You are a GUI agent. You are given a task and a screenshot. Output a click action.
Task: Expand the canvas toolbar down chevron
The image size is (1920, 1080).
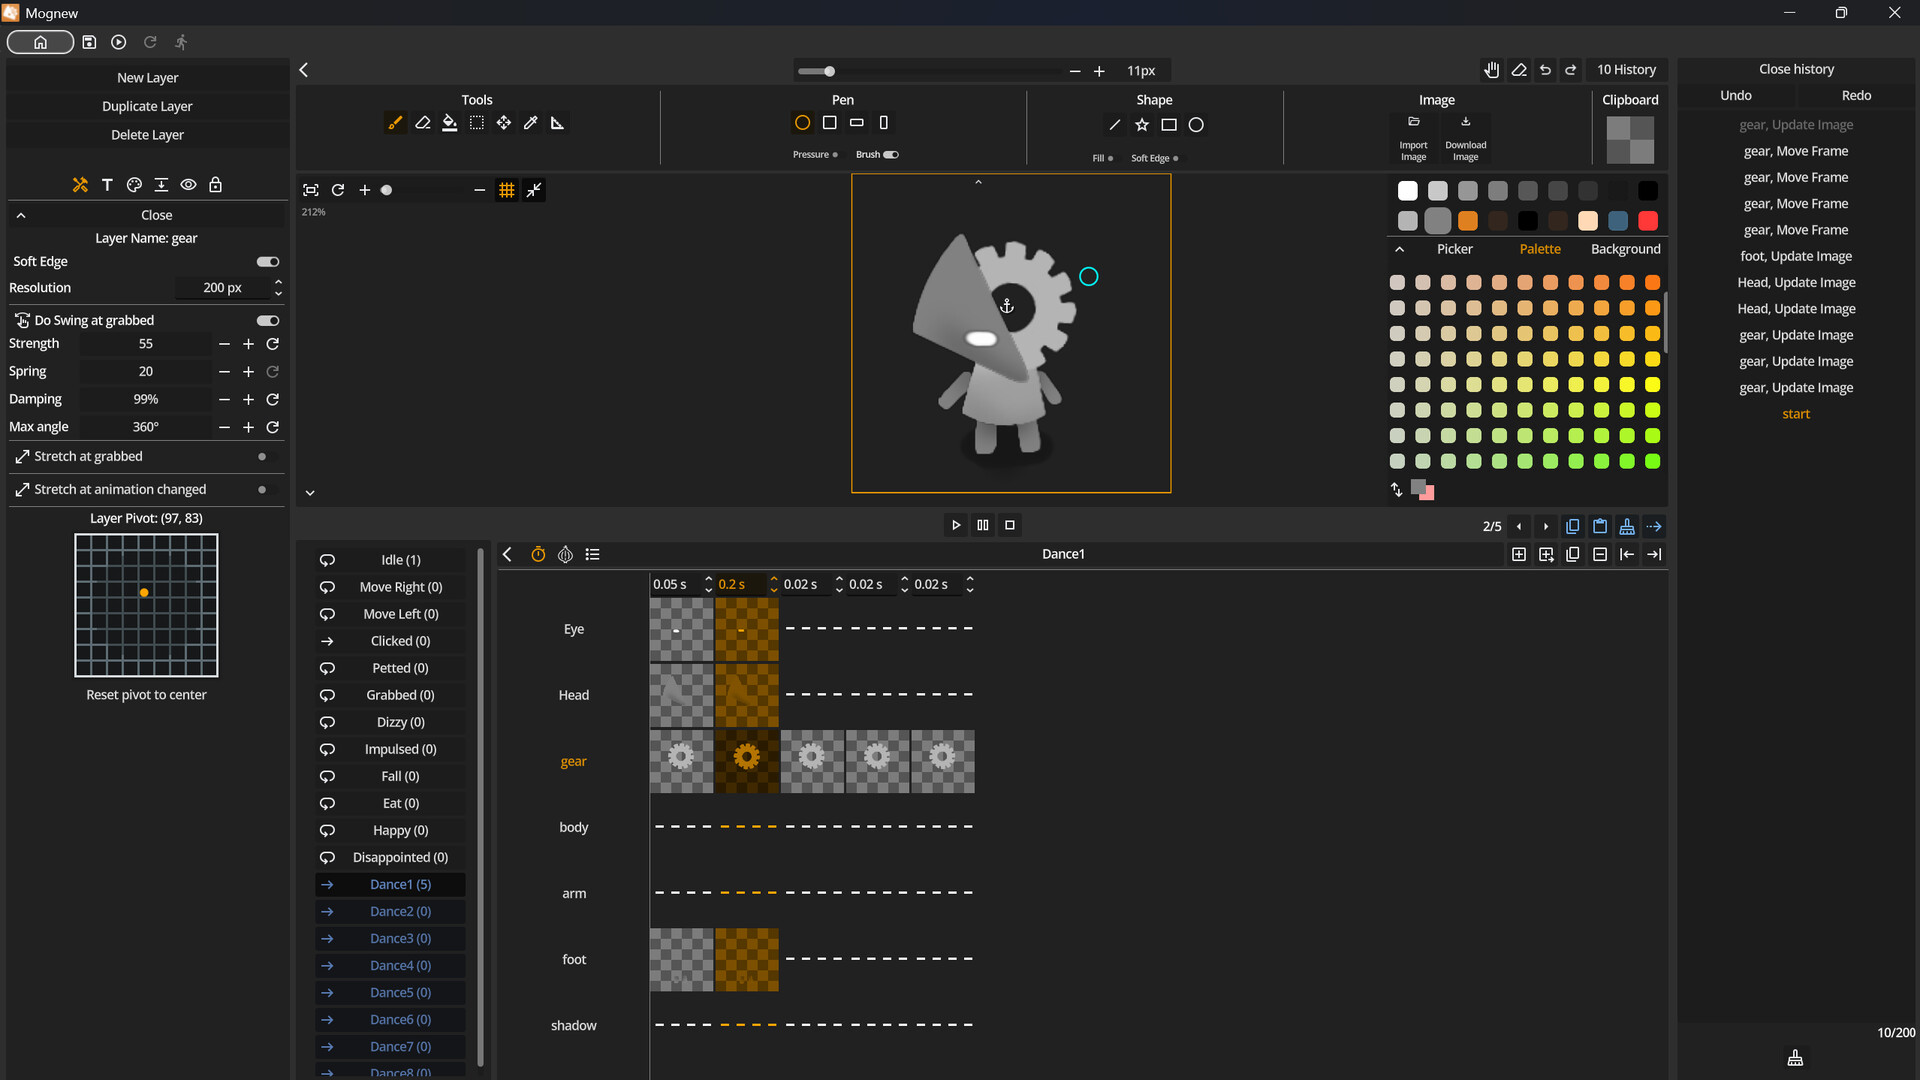click(310, 493)
